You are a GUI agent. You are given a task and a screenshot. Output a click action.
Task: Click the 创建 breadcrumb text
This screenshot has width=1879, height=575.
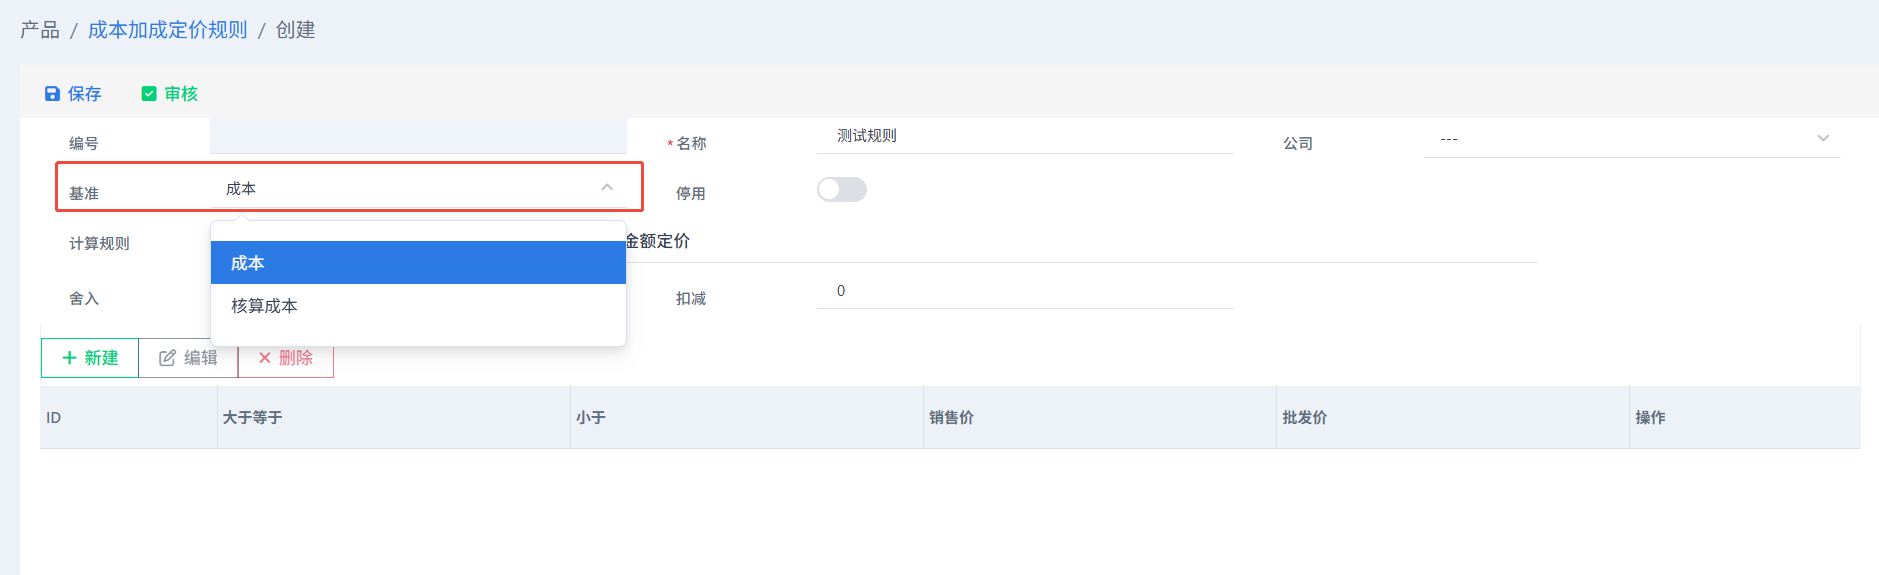pos(295,30)
